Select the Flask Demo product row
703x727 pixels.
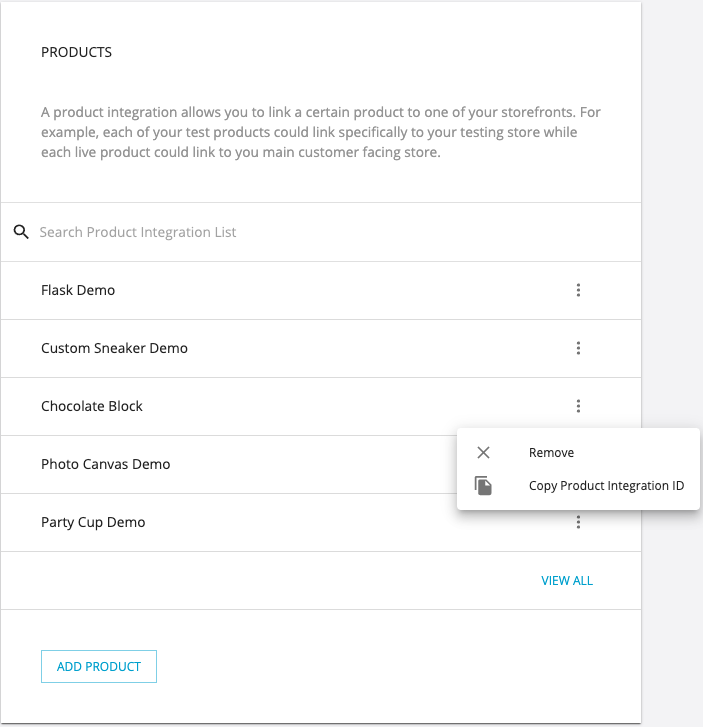[321, 290]
